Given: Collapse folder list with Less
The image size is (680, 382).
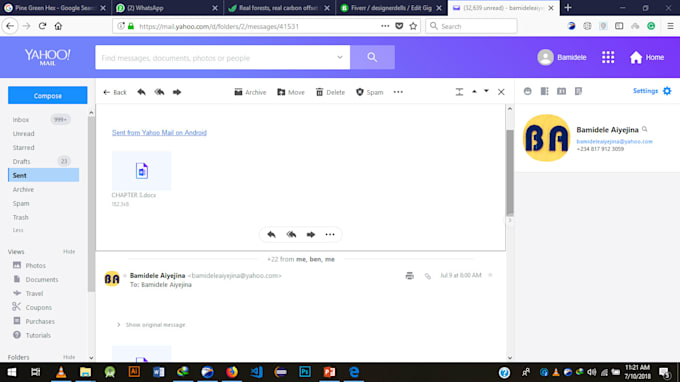Looking at the screenshot, I should (18, 230).
